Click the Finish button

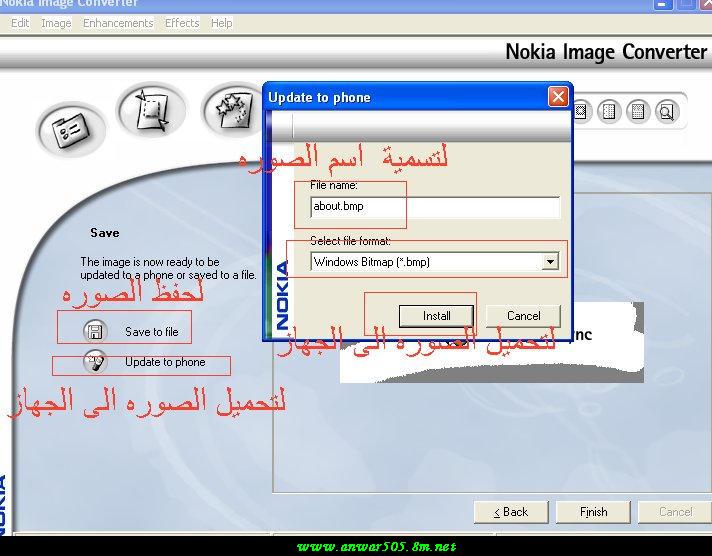593,512
